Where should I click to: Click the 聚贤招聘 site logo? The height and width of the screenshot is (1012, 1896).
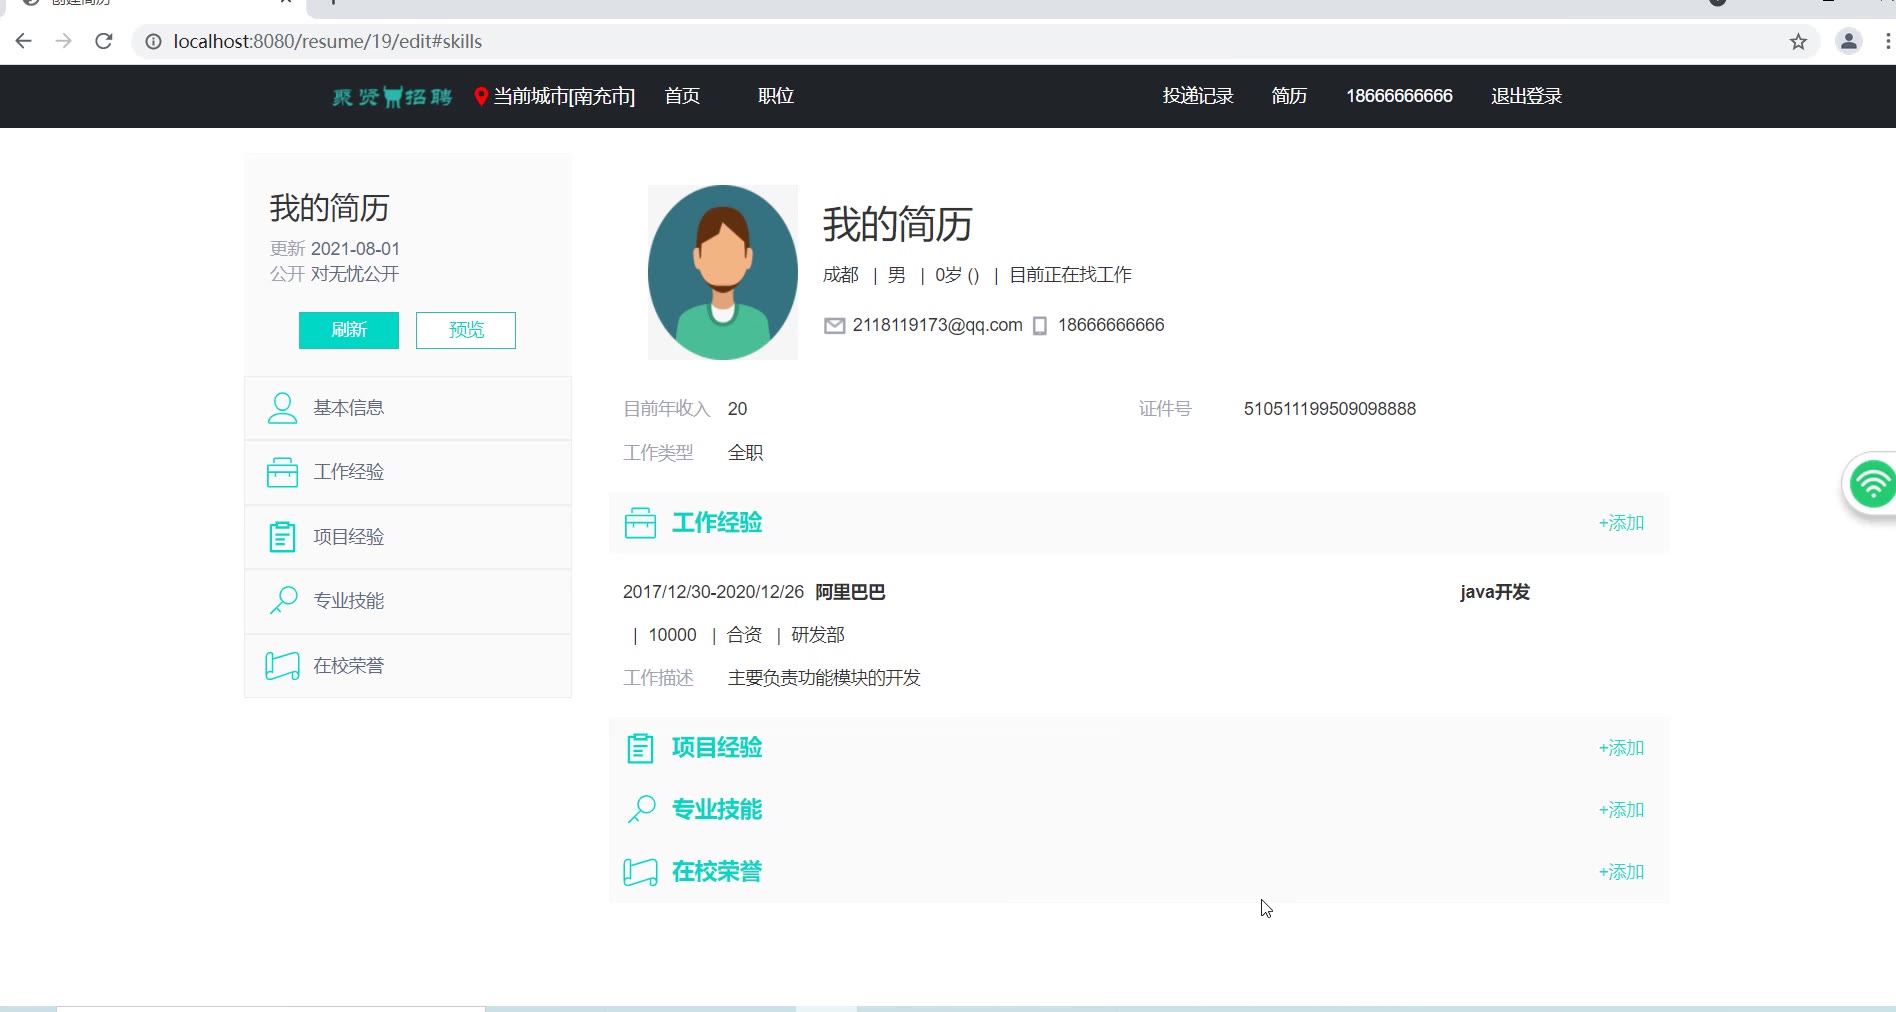click(392, 96)
